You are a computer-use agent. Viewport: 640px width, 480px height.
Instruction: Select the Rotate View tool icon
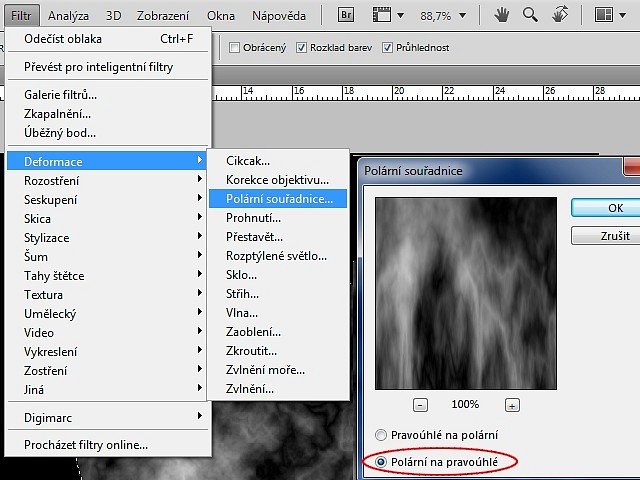pyautogui.click(x=560, y=15)
